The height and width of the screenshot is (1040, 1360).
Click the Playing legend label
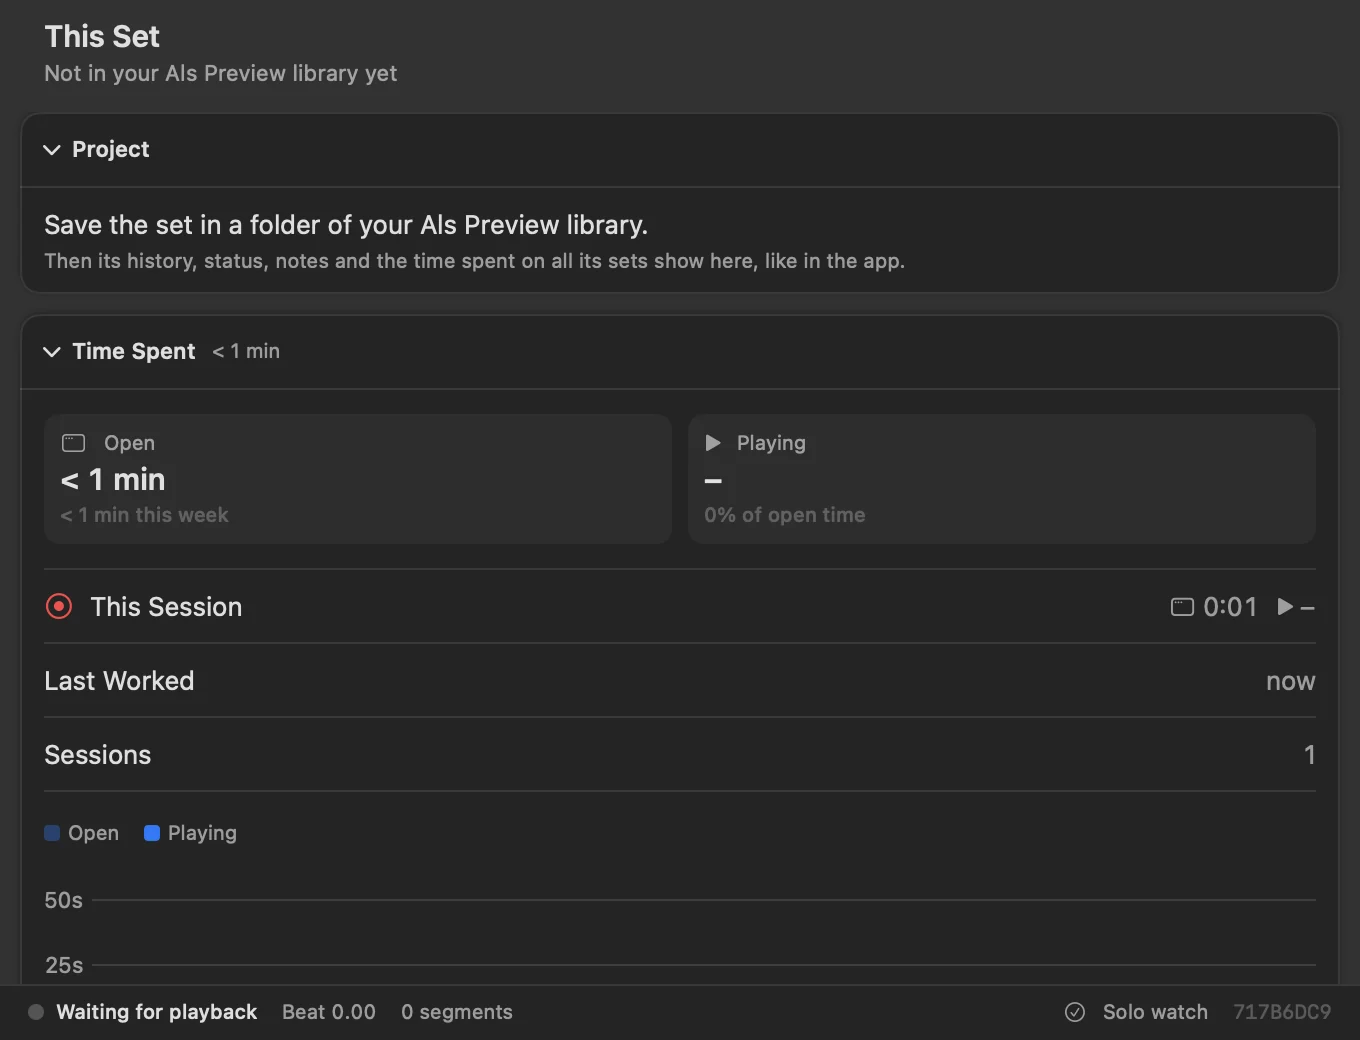tap(202, 833)
